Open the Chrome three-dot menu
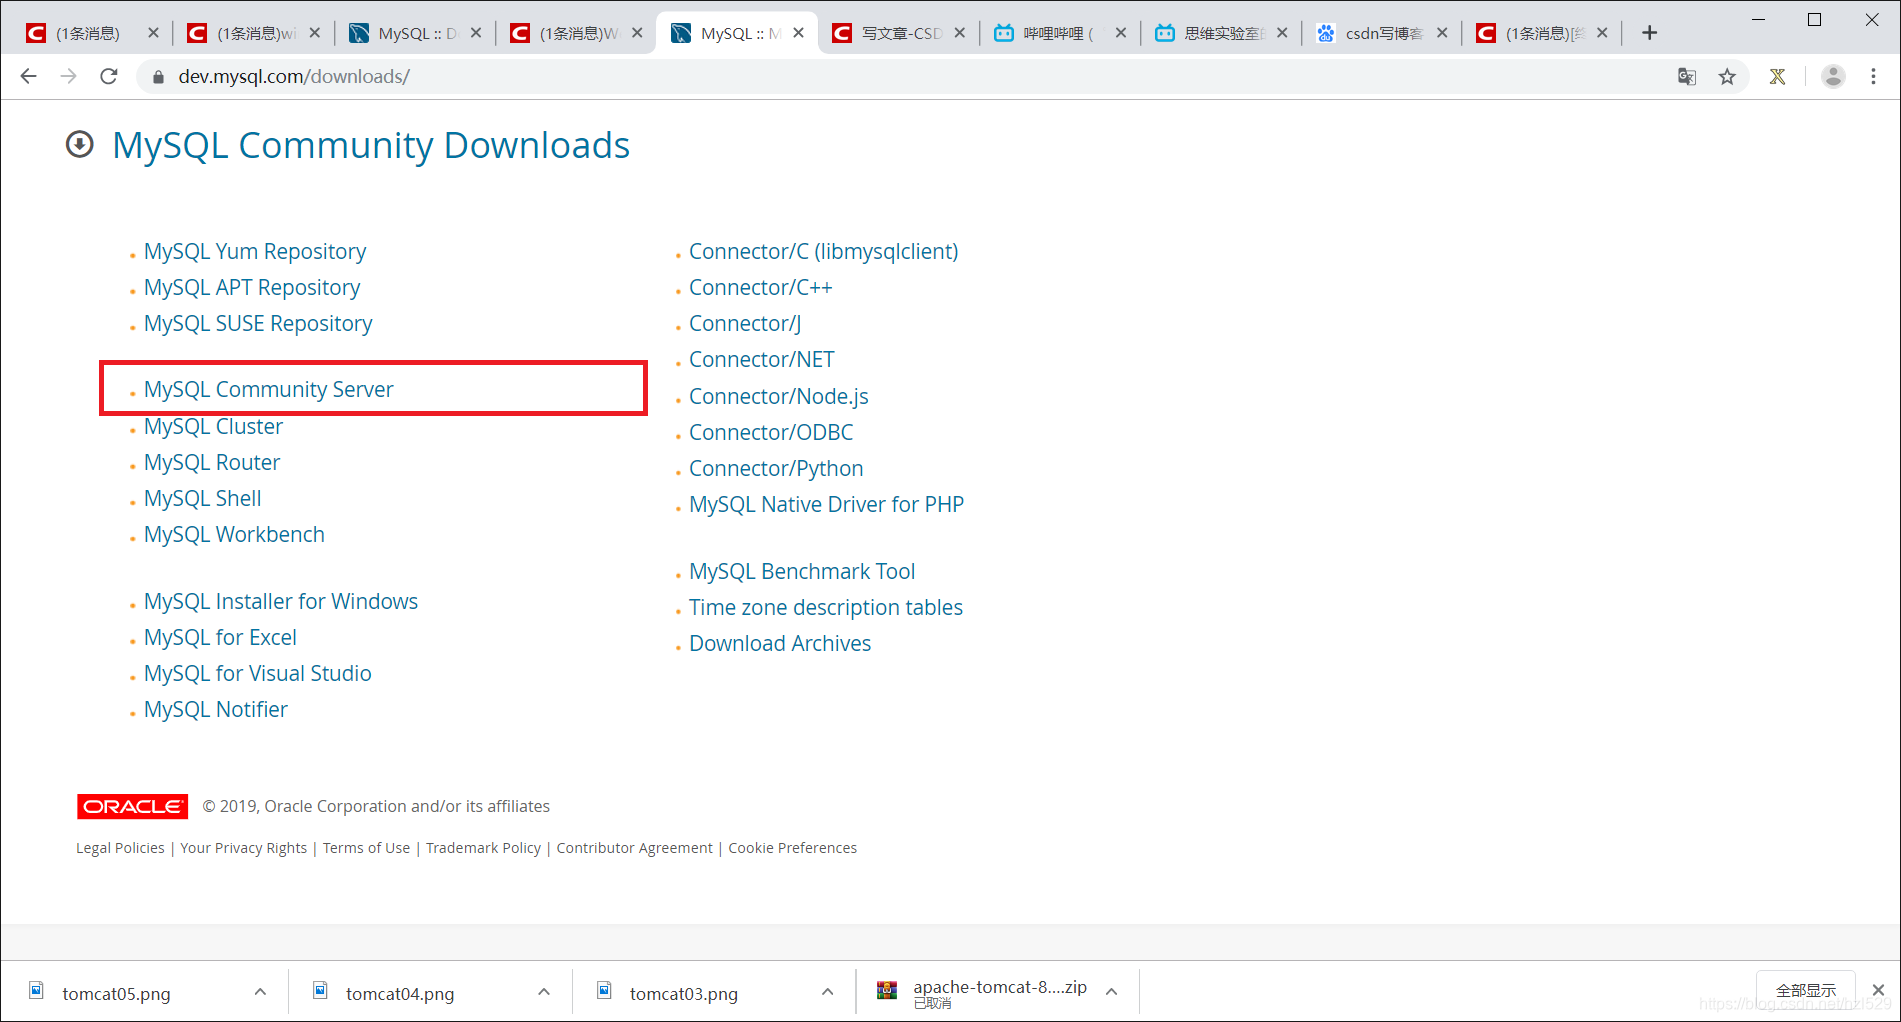This screenshot has height=1022, width=1901. point(1874,76)
